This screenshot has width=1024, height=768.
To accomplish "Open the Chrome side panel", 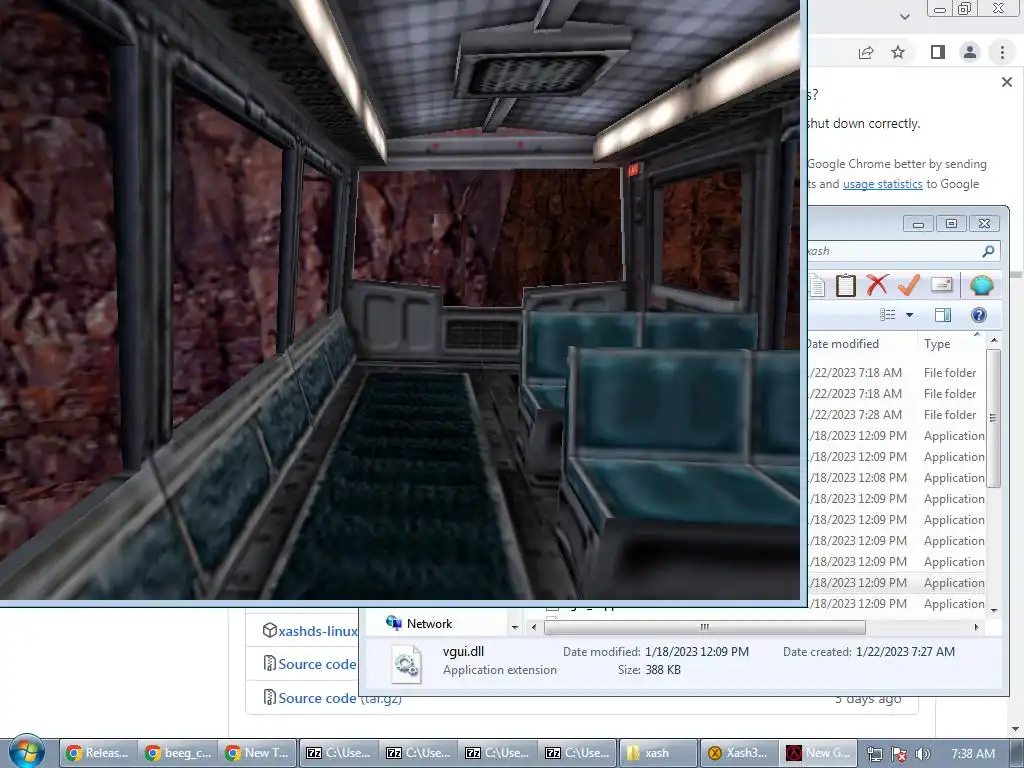I will 938,52.
